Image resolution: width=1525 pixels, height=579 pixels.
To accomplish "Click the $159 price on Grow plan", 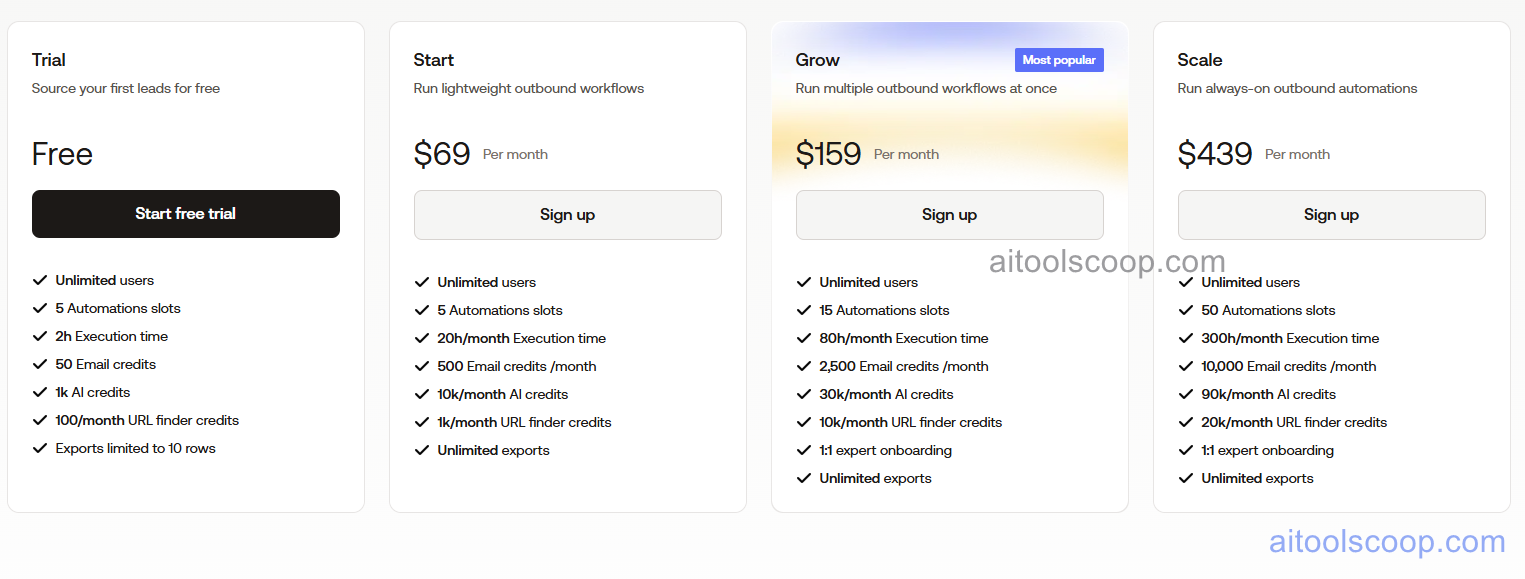I will 828,154.
